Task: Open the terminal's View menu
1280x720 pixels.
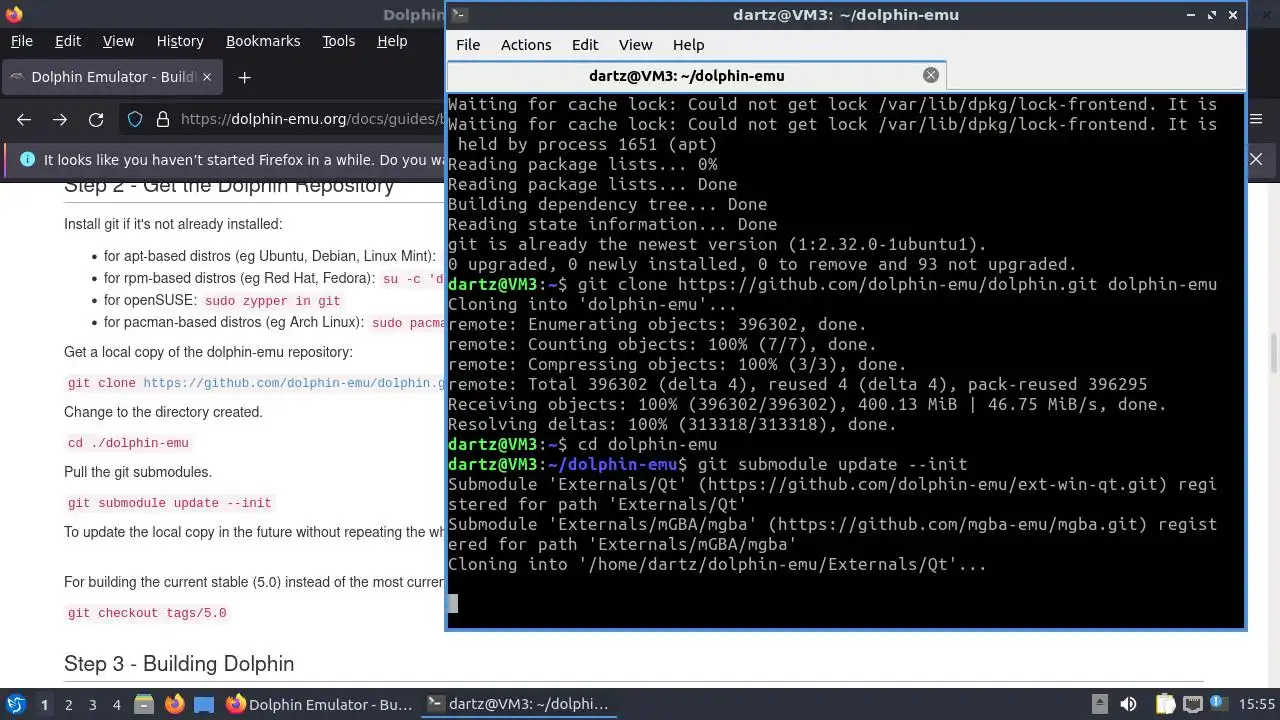Action: point(635,45)
